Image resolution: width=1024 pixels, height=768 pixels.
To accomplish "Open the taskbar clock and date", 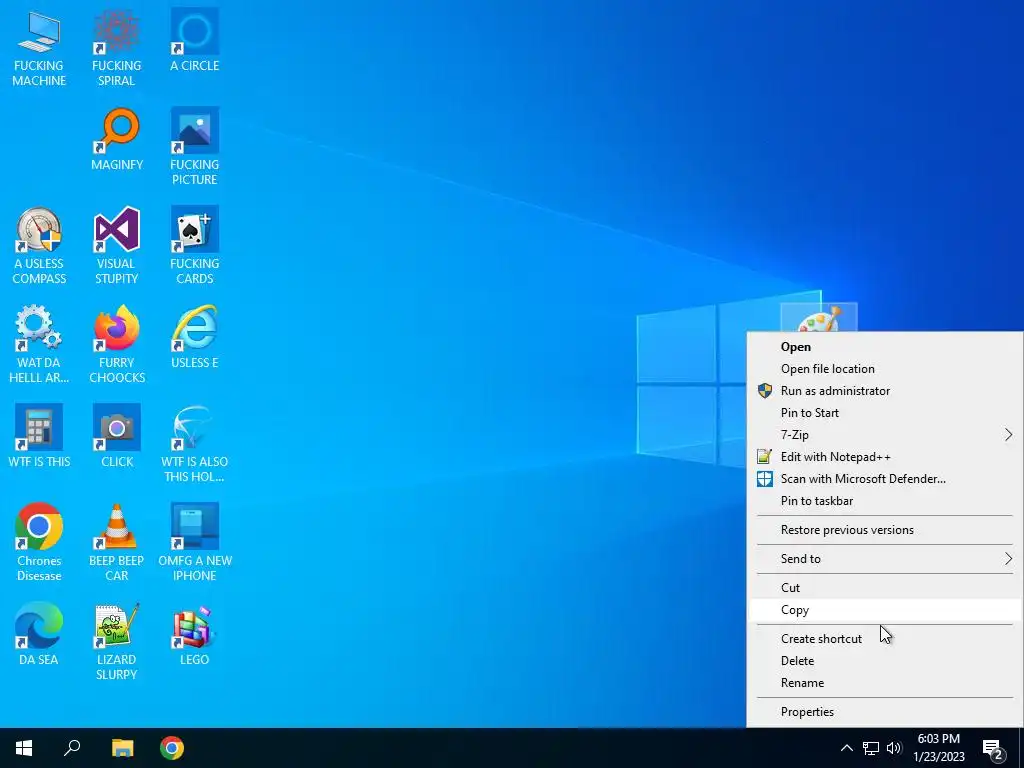I will coord(938,748).
